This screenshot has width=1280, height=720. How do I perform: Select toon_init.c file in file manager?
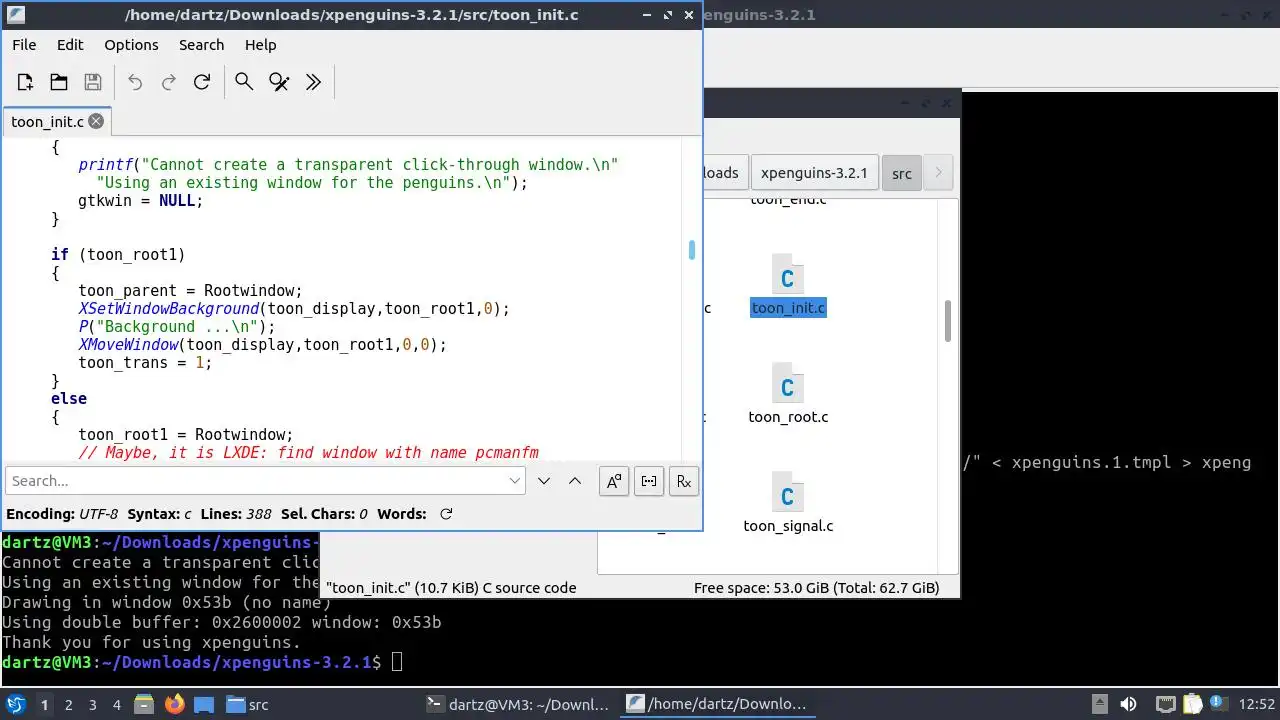(788, 287)
